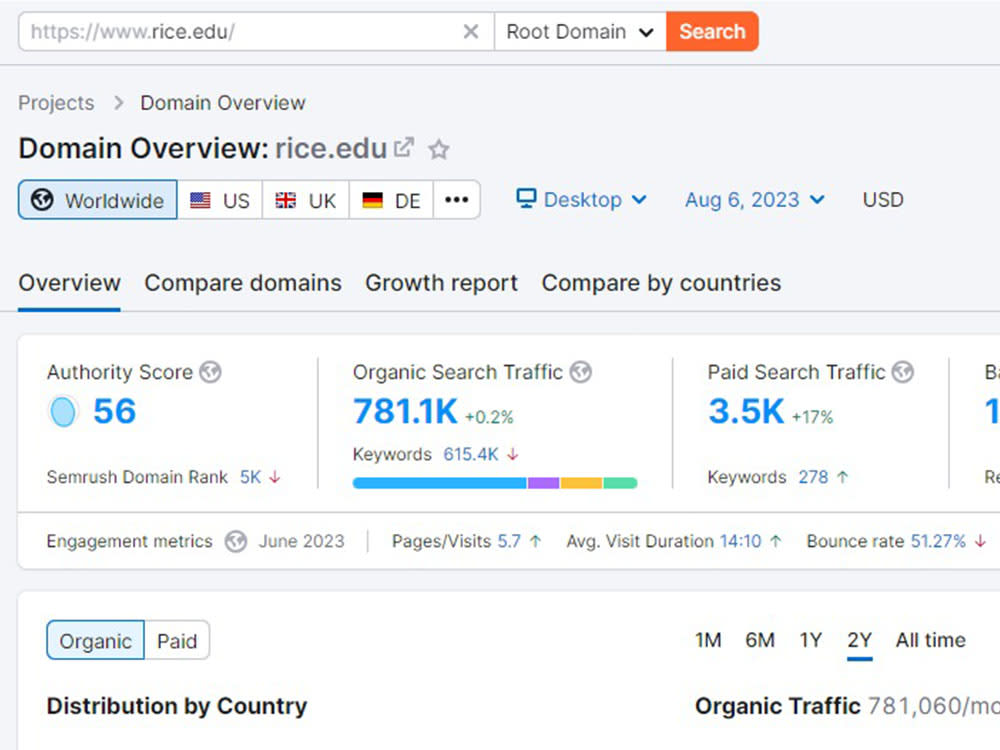Toggle Paid distribution view
The height and width of the screenshot is (750, 1000).
click(x=177, y=640)
